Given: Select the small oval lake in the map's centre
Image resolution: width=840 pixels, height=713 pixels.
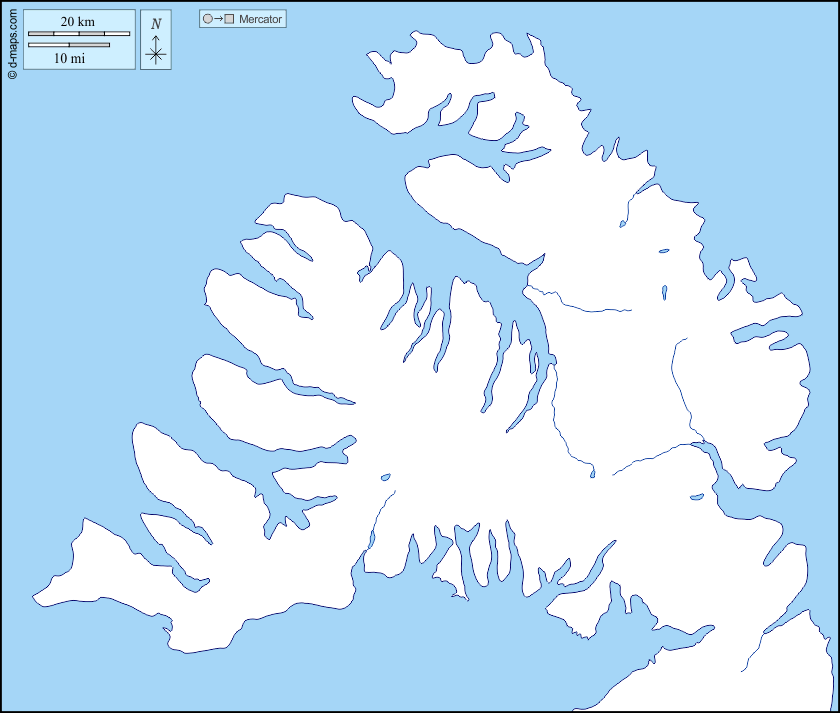Looking at the screenshot, I should pos(385,477).
